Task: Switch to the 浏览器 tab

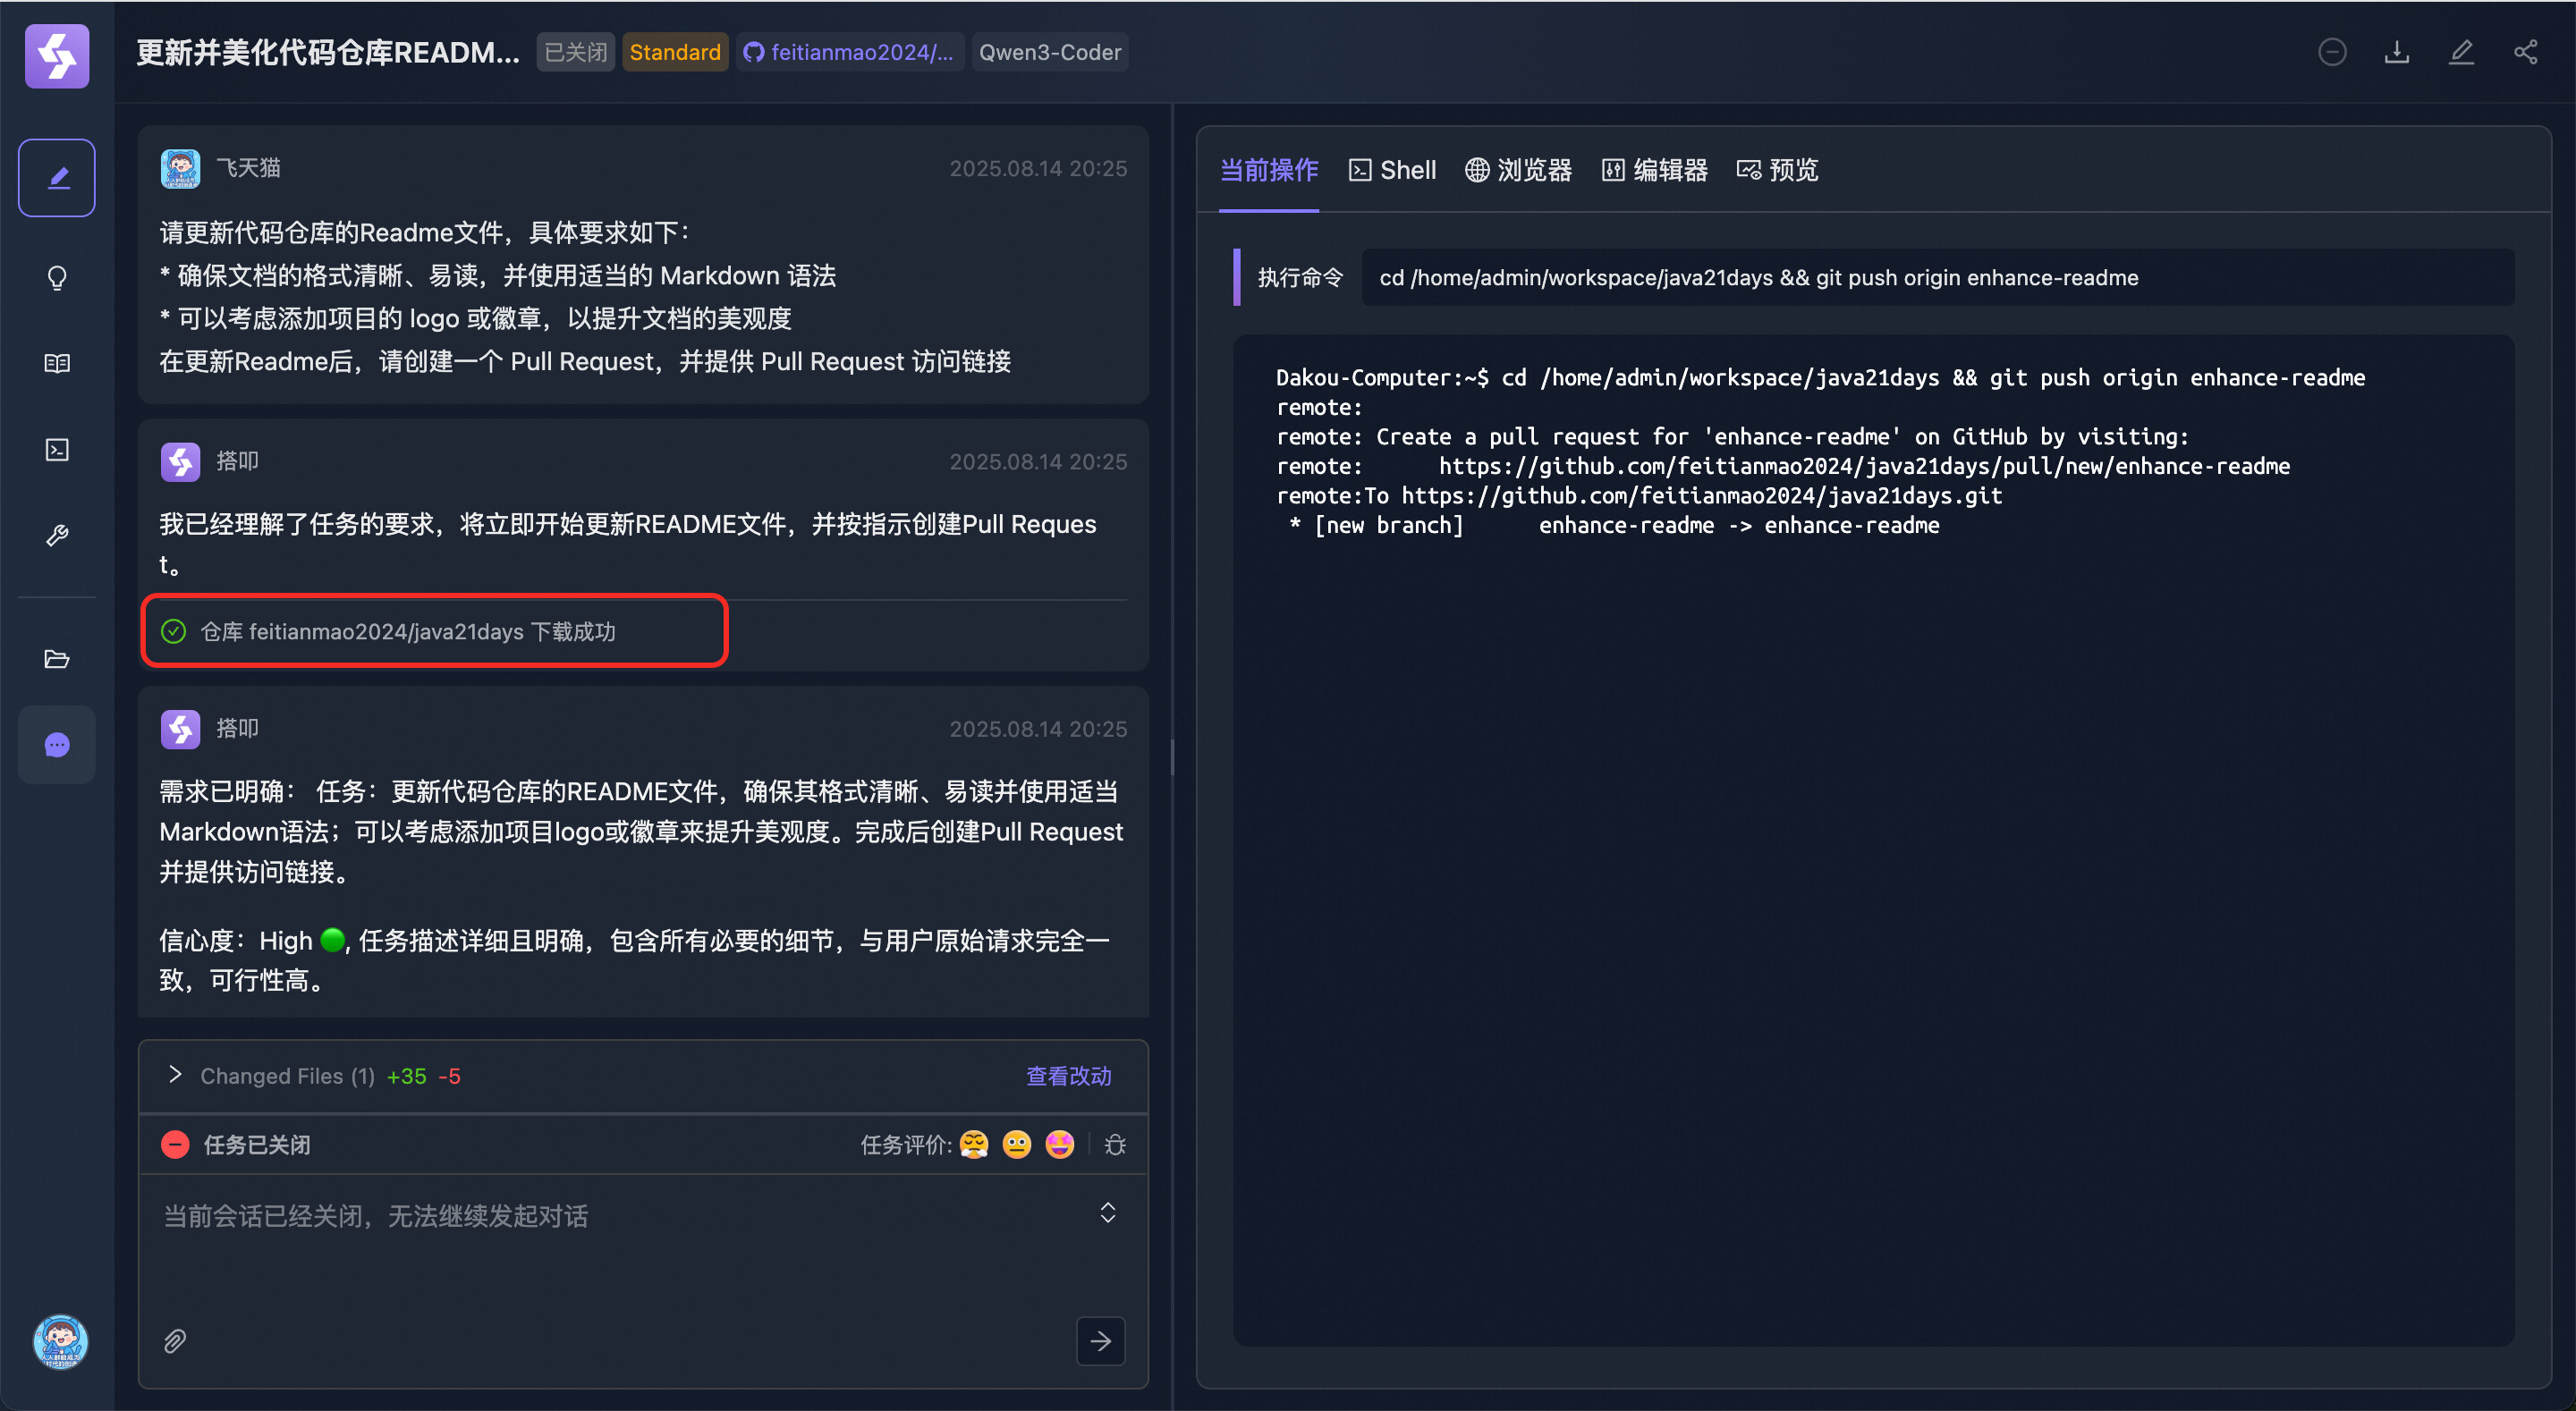Action: point(1518,170)
